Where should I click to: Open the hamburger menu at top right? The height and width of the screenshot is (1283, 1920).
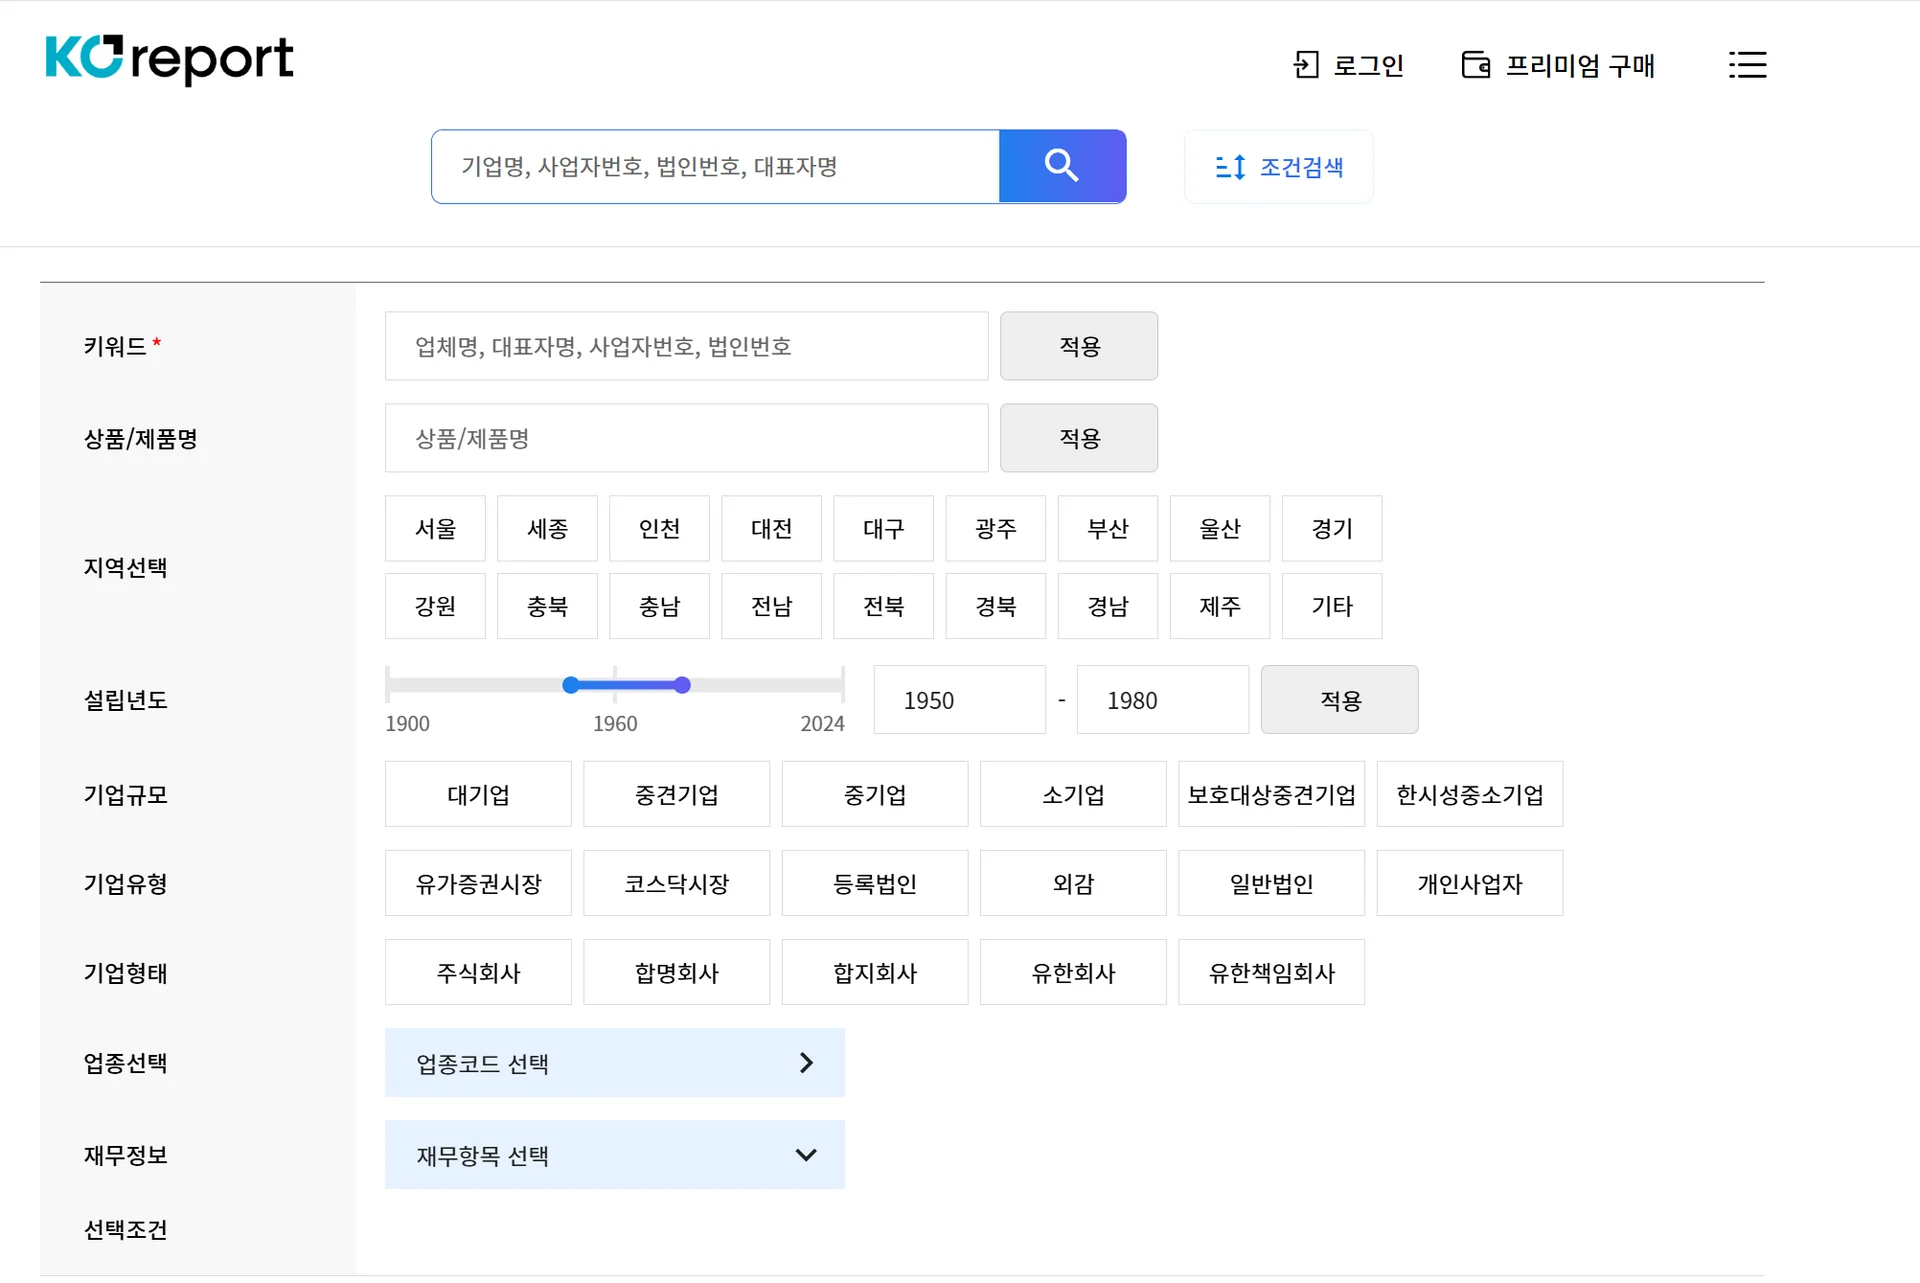pyautogui.click(x=1747, y=64)
